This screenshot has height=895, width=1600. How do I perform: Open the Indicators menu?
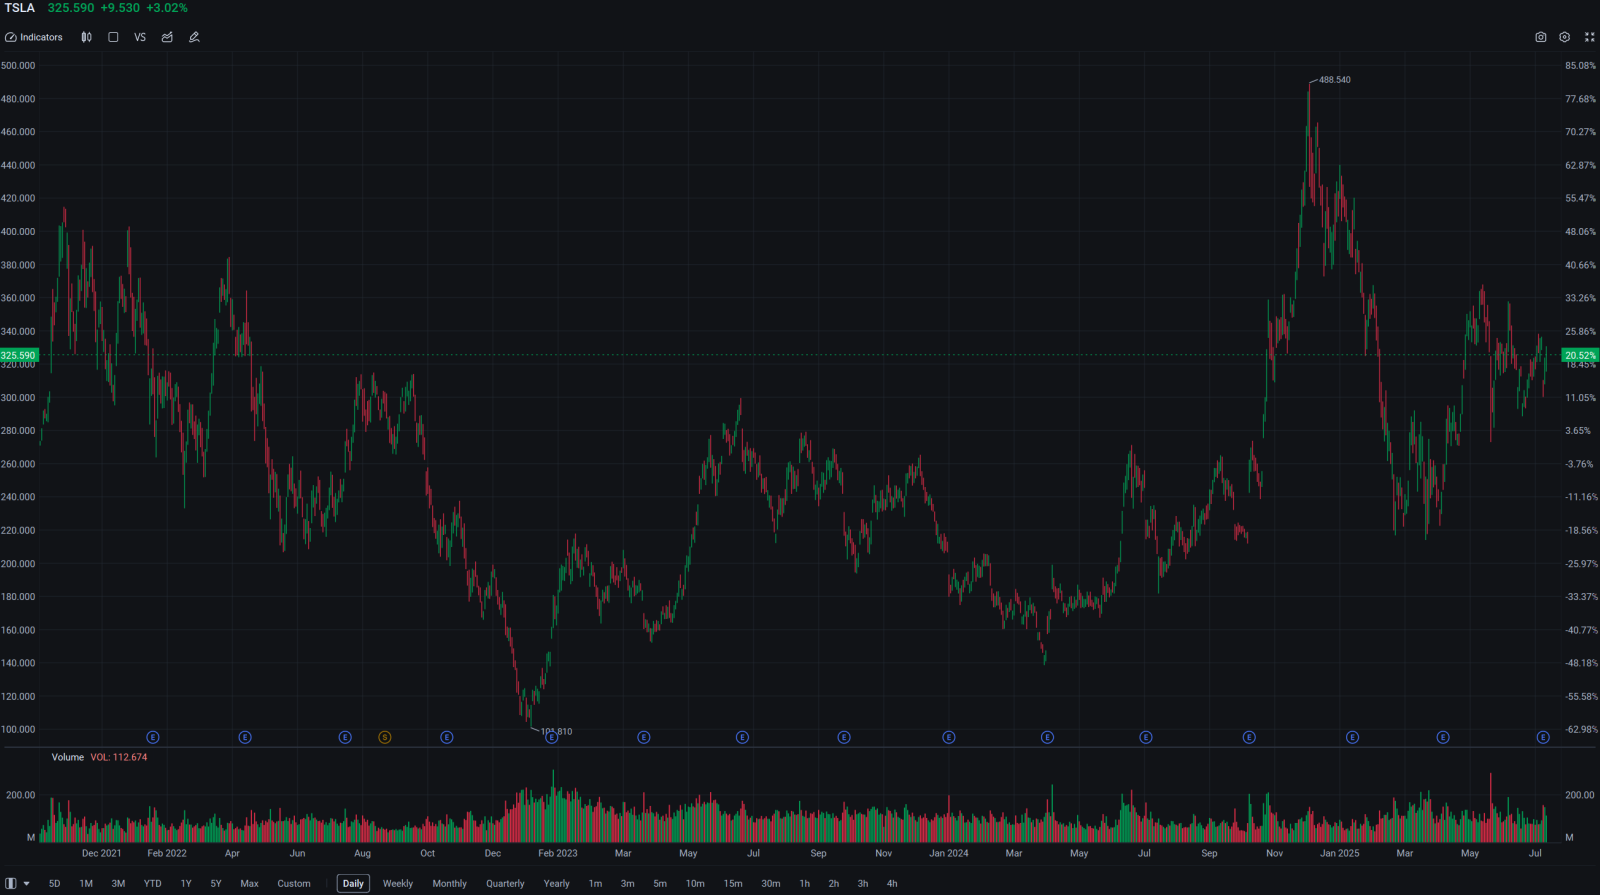34,37
